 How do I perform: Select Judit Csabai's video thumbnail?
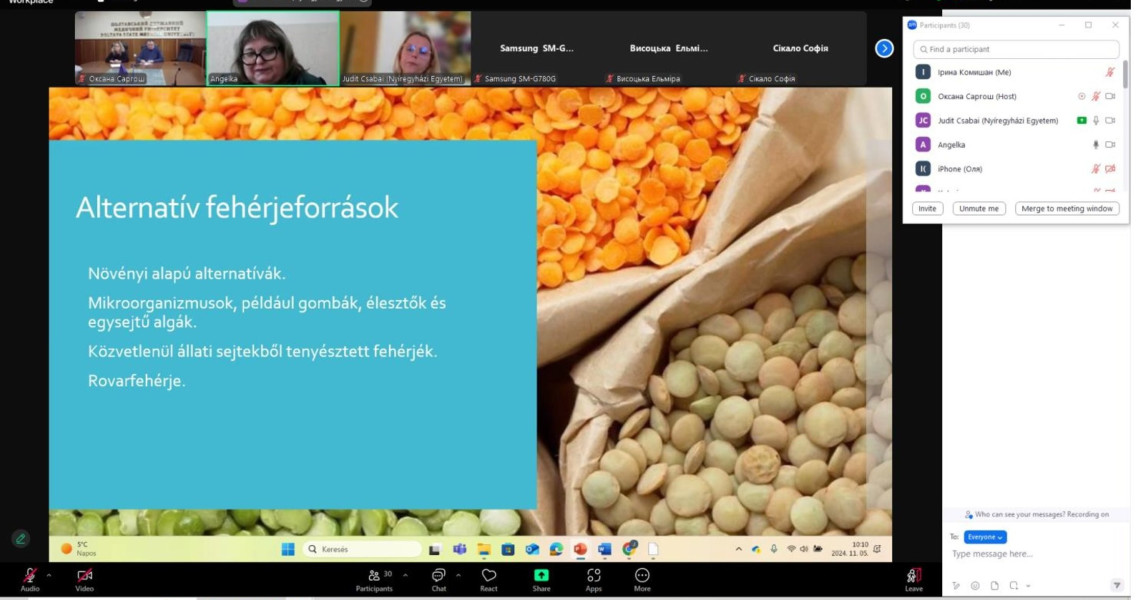pos(406,48)
